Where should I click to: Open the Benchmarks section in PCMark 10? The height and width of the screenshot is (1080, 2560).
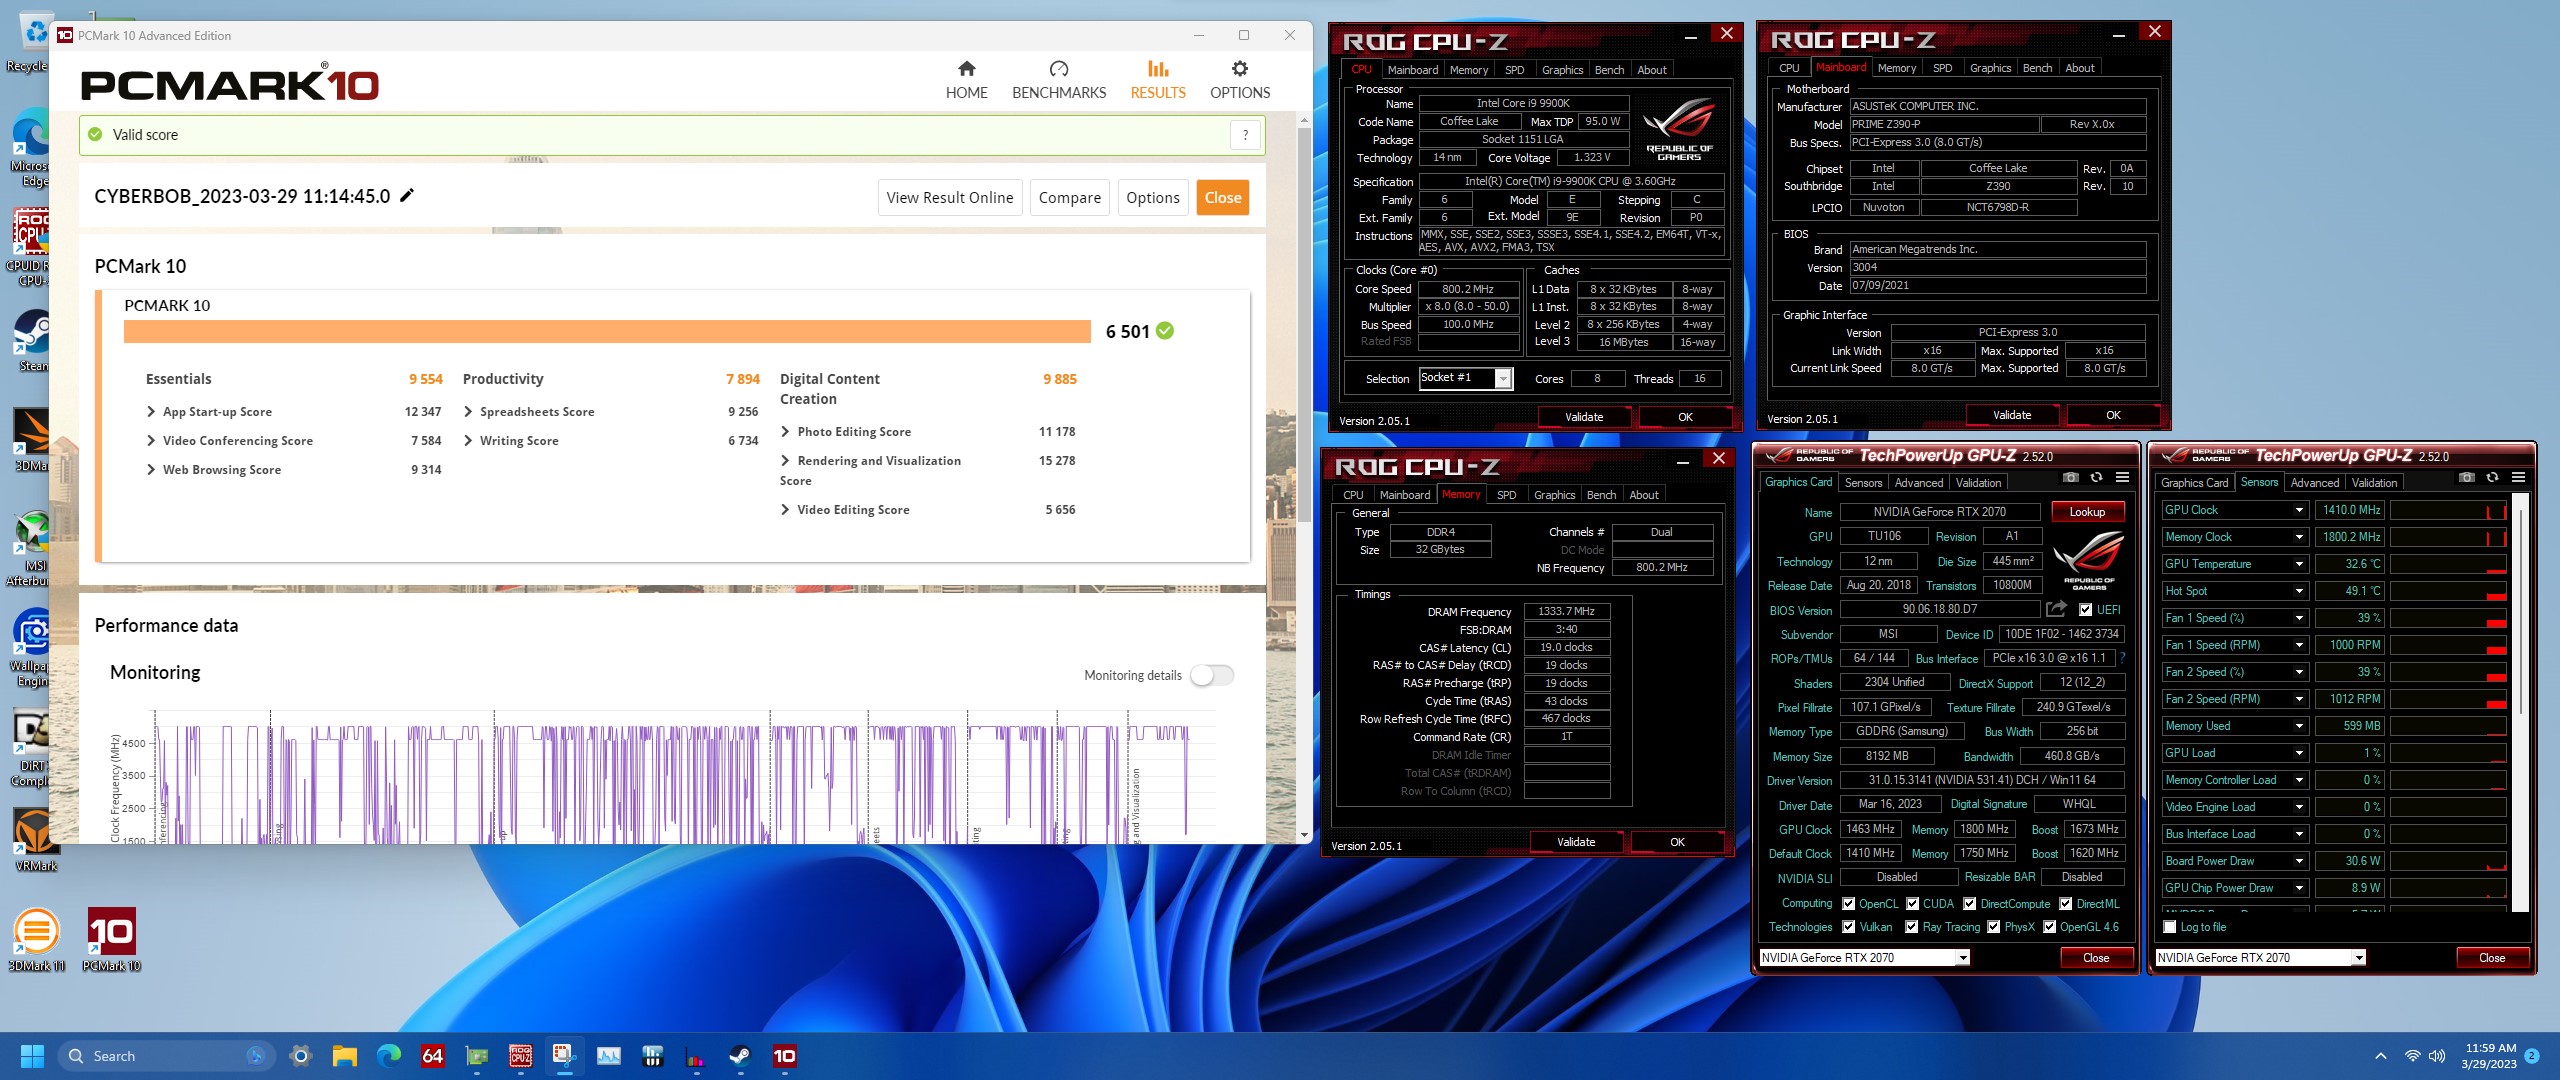tap(1059, 80)
